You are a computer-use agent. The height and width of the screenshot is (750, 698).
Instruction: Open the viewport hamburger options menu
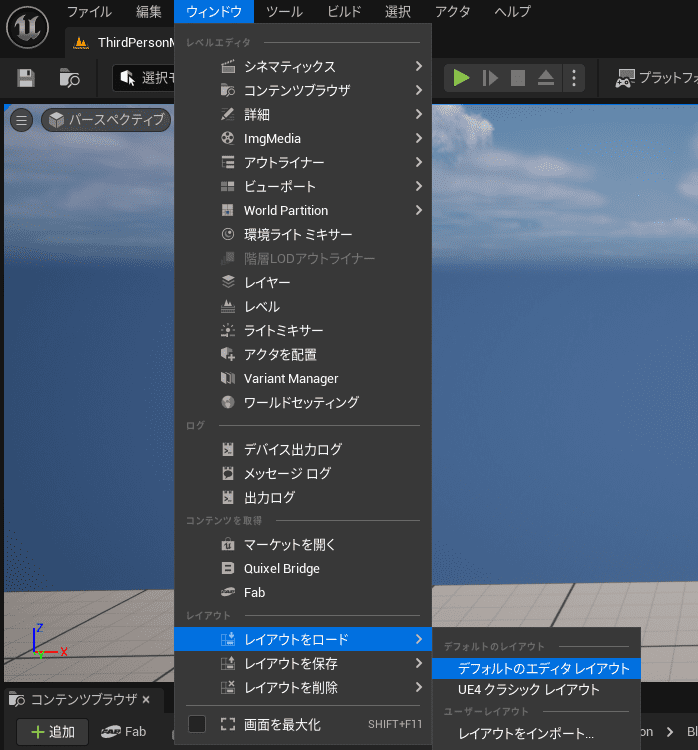click(x=22, y=120)
